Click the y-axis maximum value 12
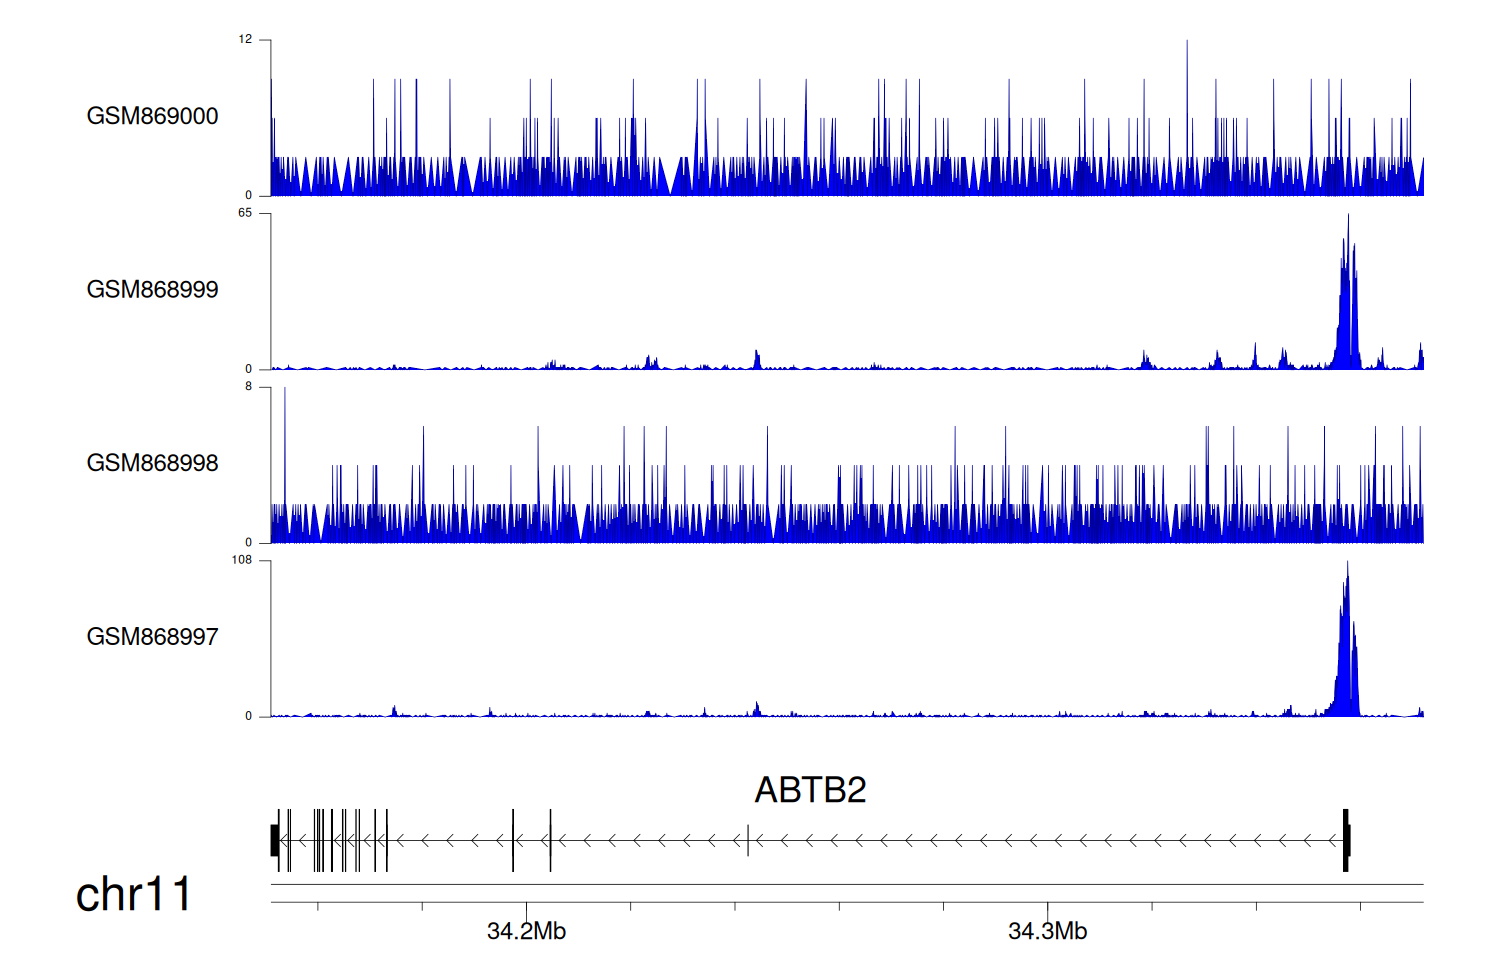Screen dimensions: 1500x980 (x=245, y=40)
